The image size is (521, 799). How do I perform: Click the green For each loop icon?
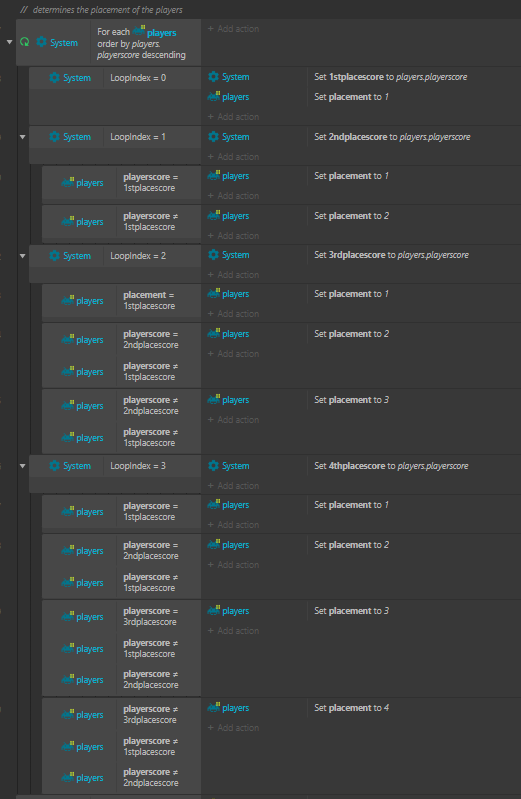click(24, 42)
